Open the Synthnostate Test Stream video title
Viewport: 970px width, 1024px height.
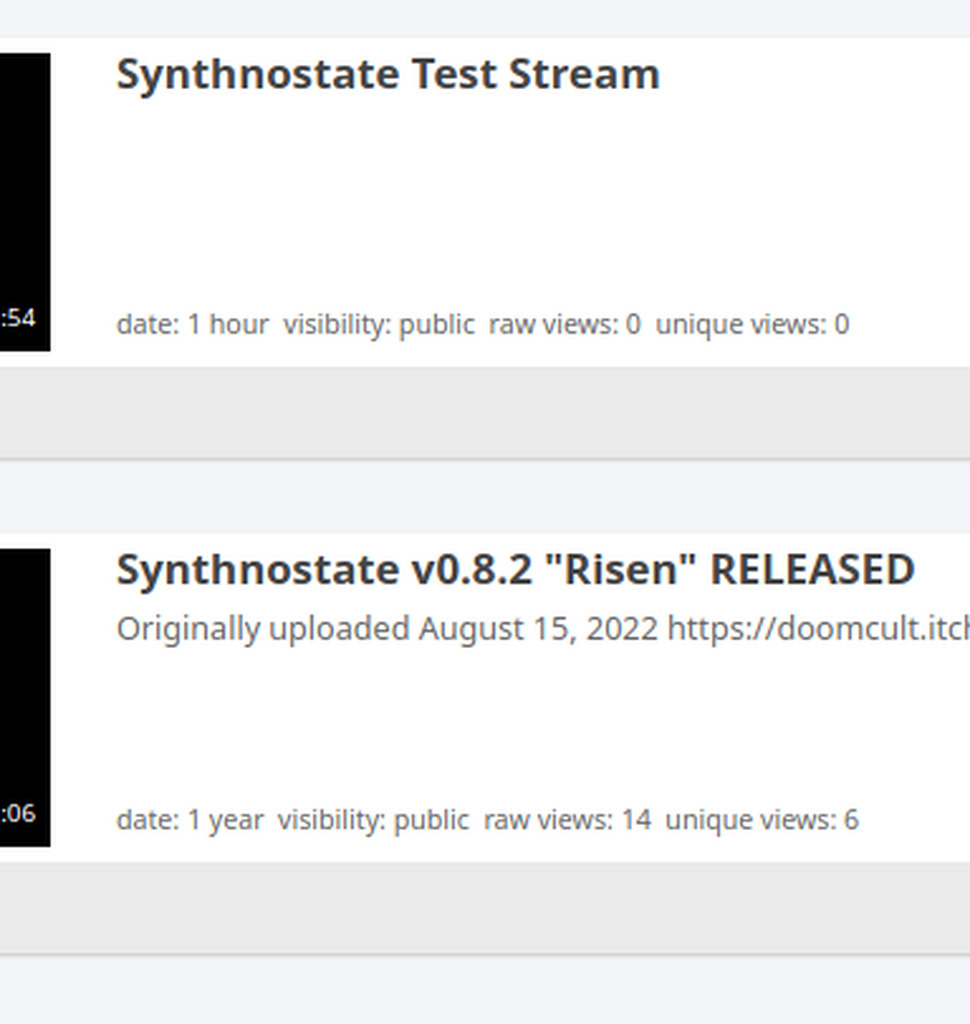point(388,75)
